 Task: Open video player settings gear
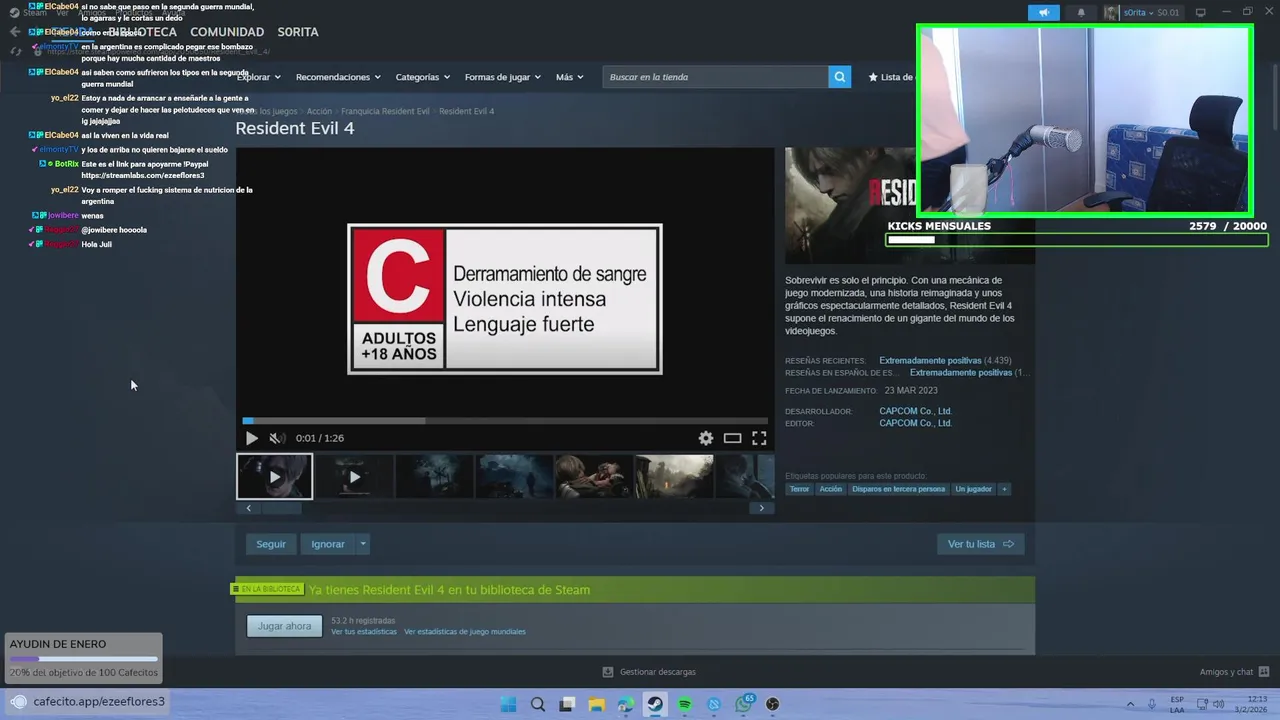click(706, 438)
